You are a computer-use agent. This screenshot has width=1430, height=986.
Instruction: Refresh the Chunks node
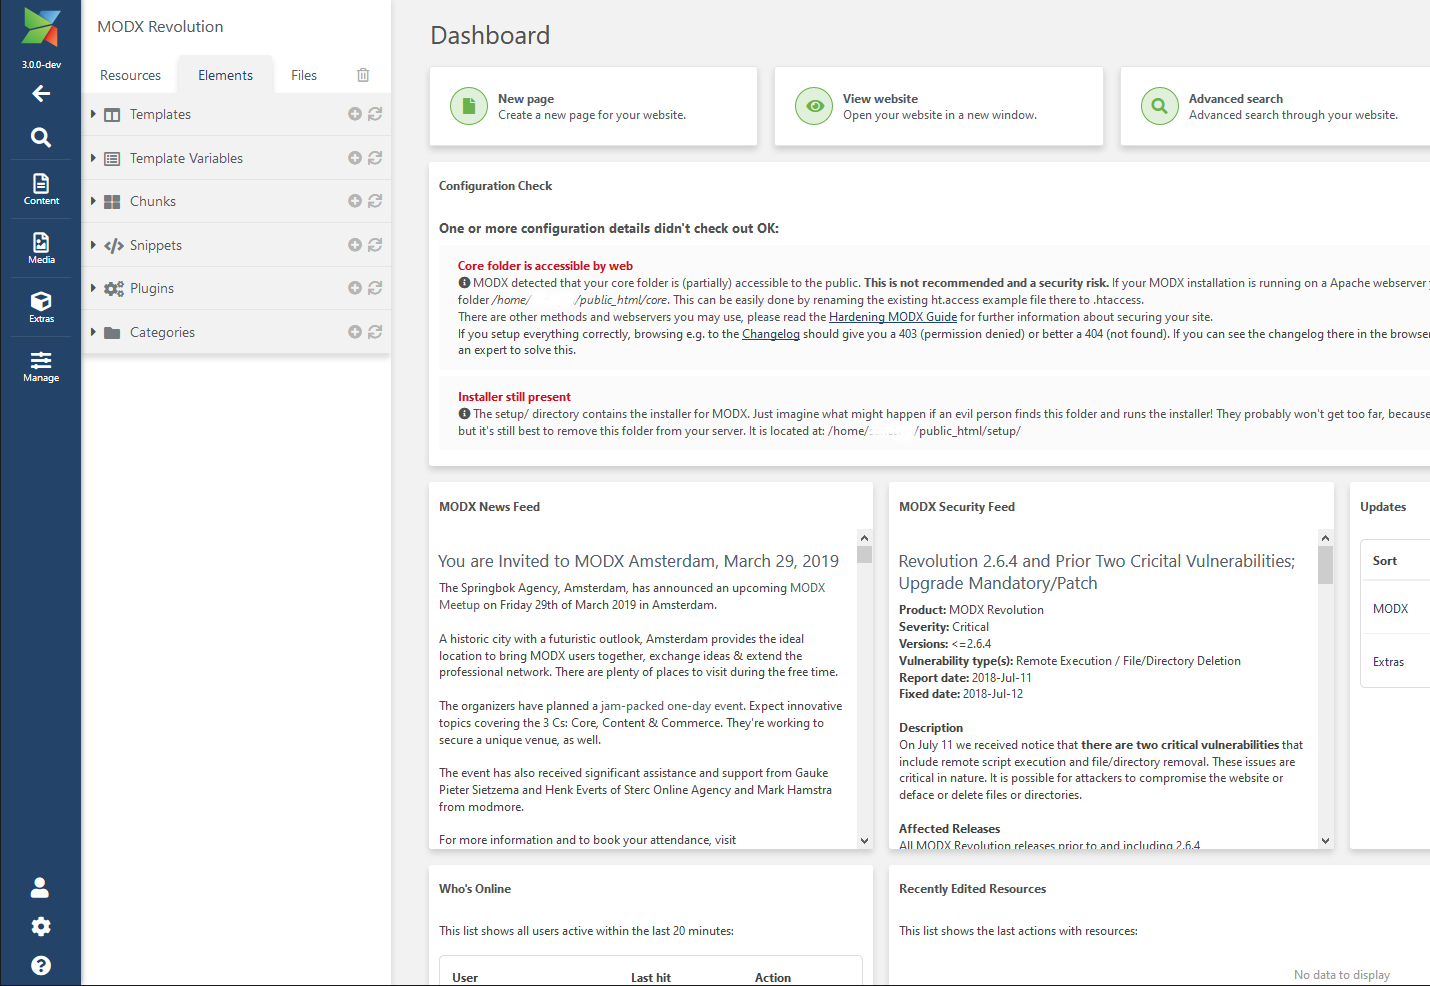[375, 201]
